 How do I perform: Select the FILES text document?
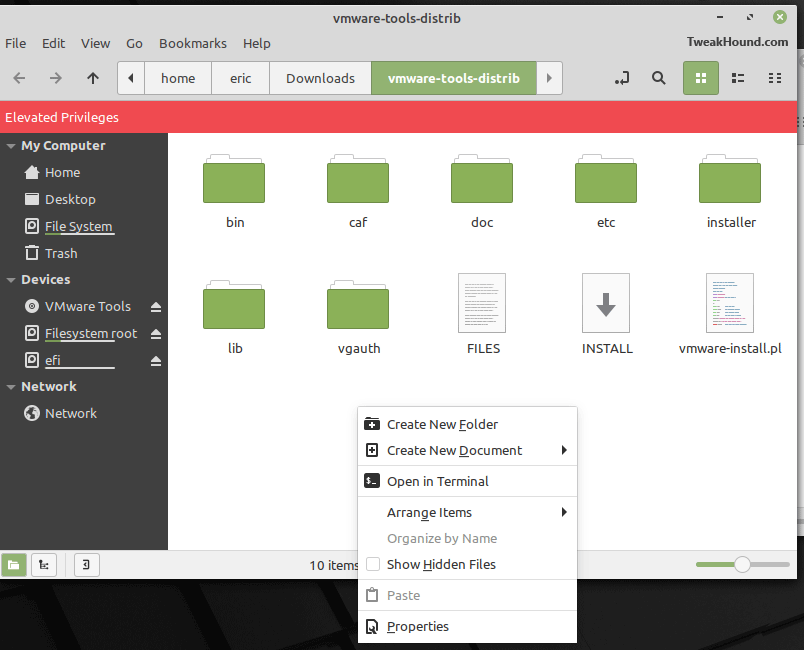coord(482,303)
